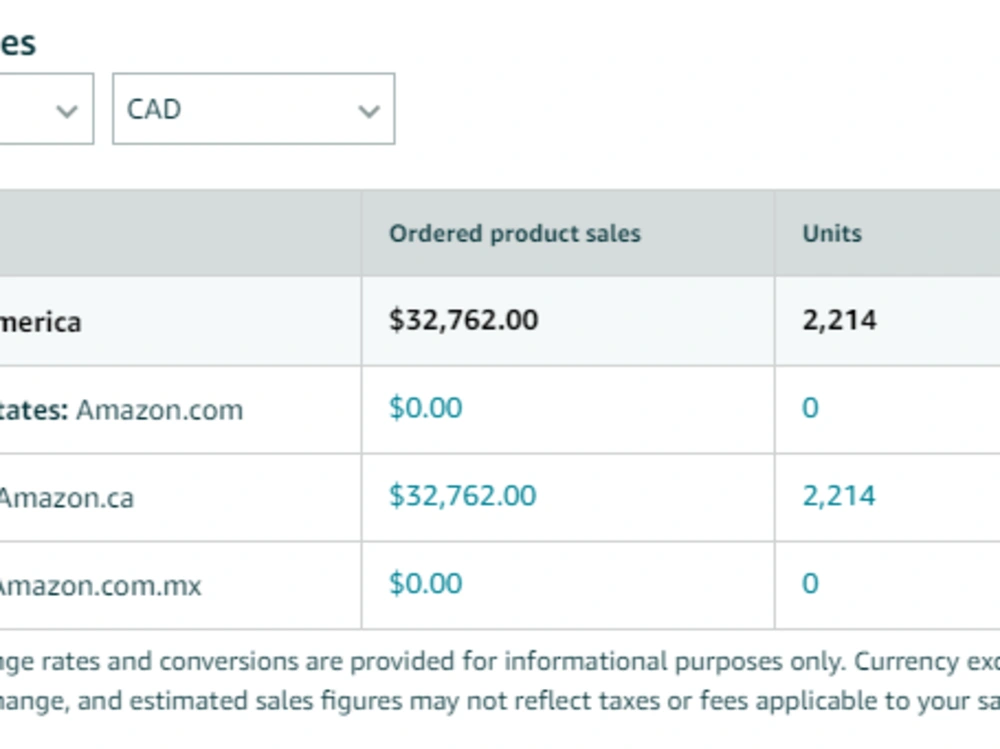The width and height of the screenshot is (1000, 749).
Task: Click the Units column header
Action: coord(832,234)
